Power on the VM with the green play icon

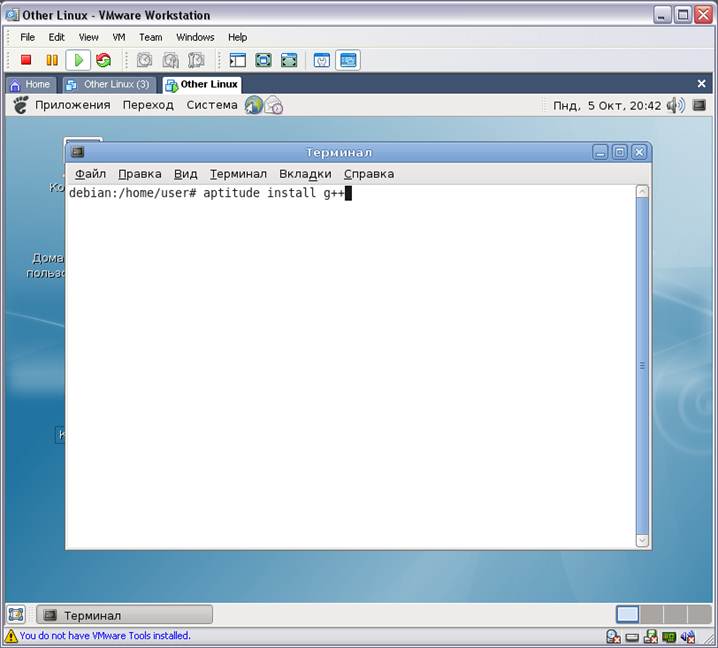[x=78, y=60]
